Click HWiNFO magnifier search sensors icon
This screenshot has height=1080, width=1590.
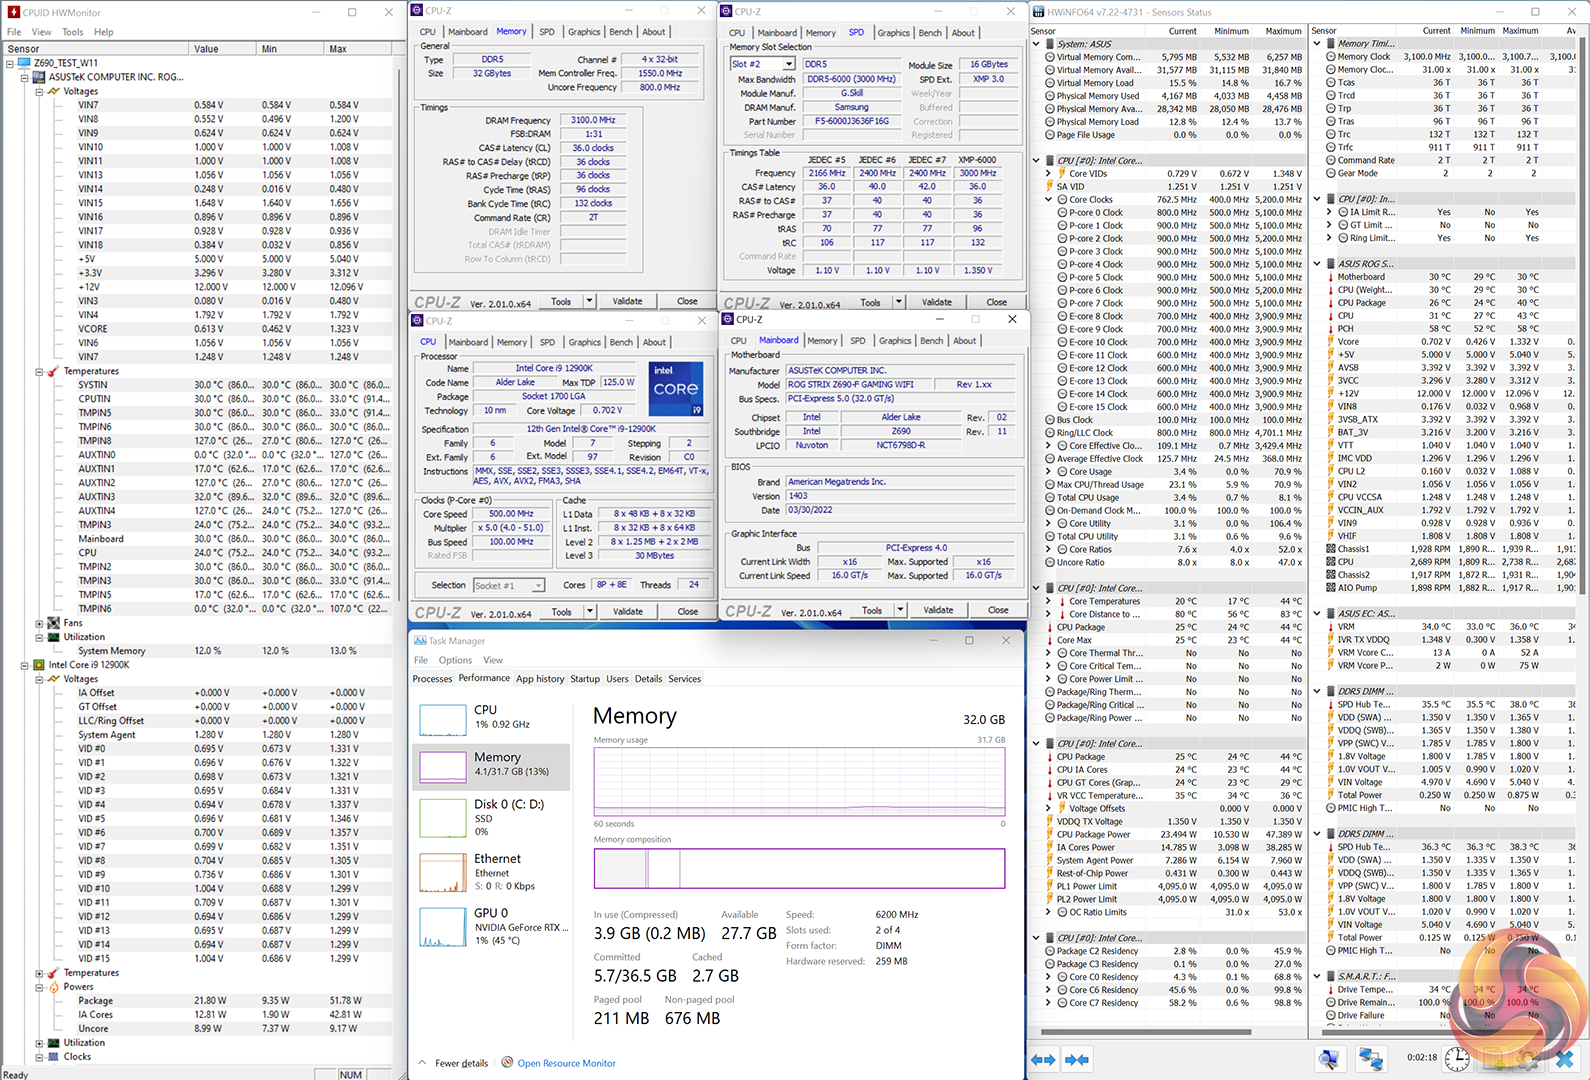(1329, 1059)
